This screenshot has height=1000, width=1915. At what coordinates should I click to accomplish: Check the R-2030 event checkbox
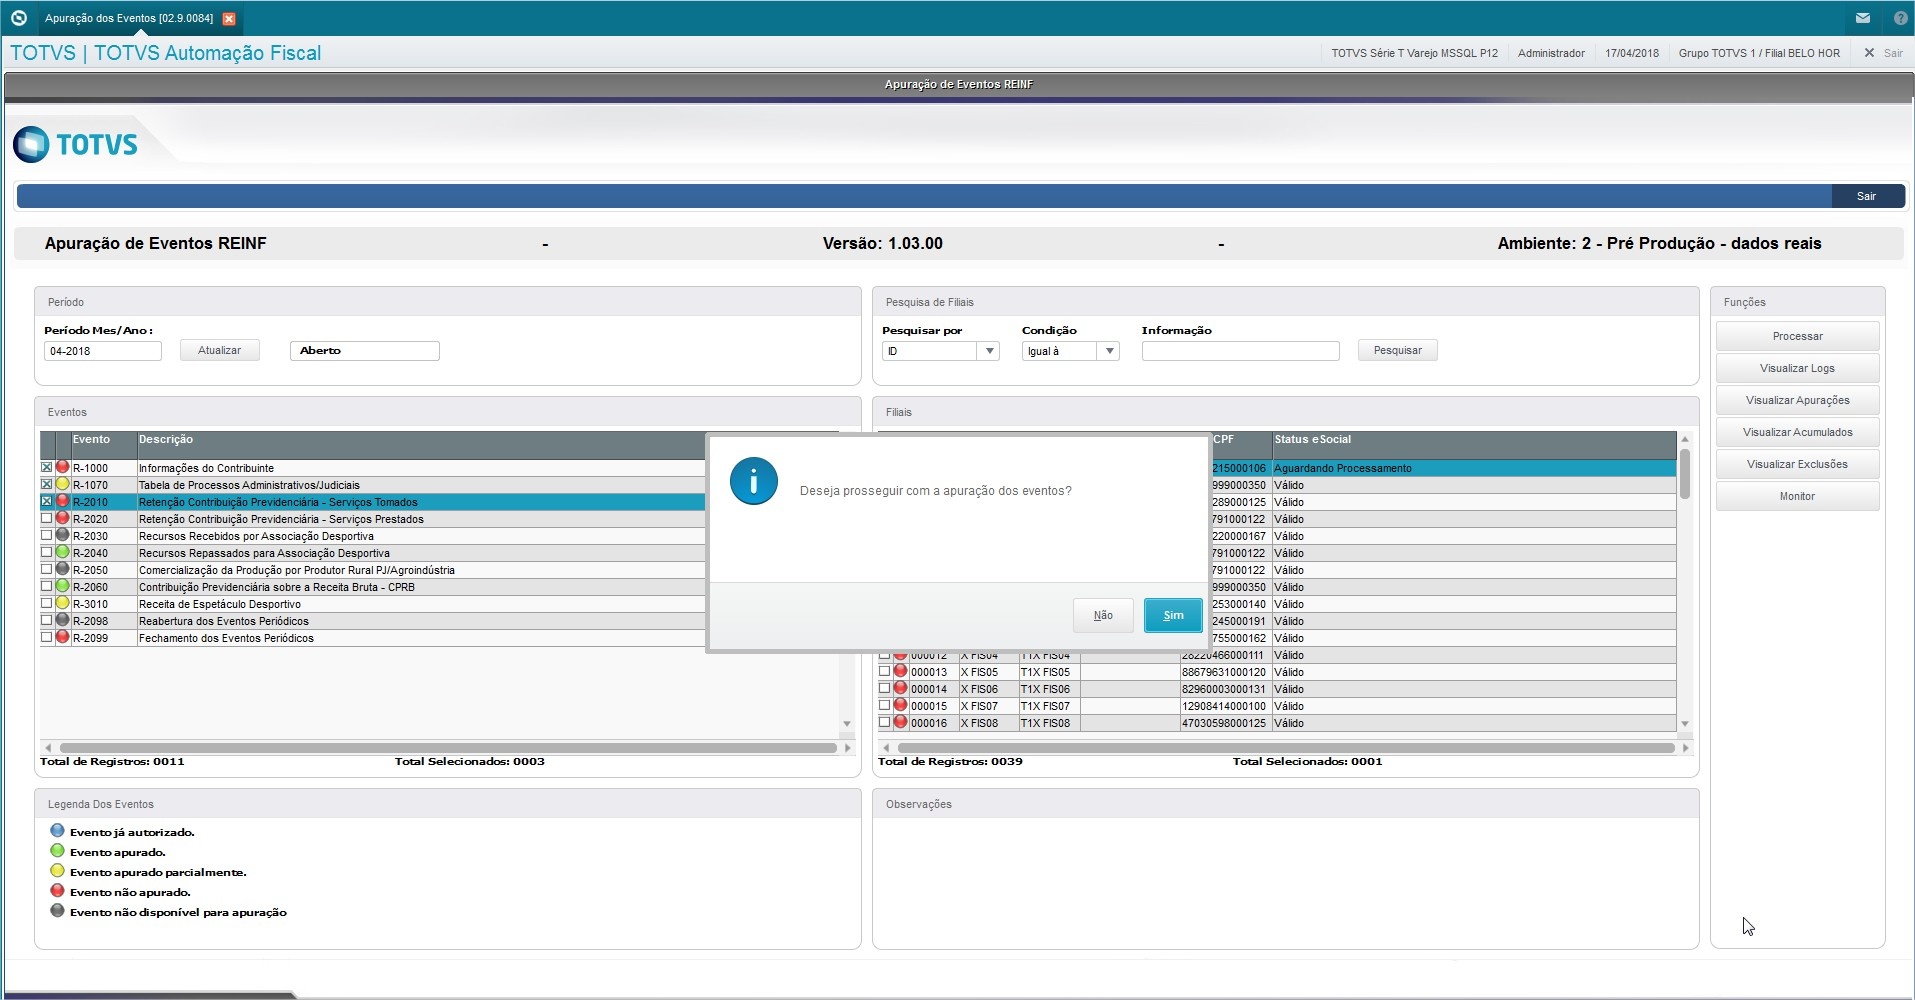click(46, 535)
